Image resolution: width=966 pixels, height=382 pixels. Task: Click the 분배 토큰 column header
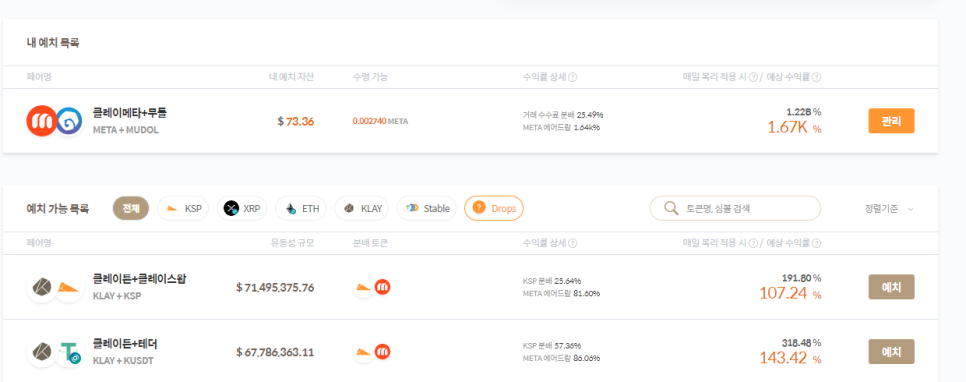(x=370, y=243)
